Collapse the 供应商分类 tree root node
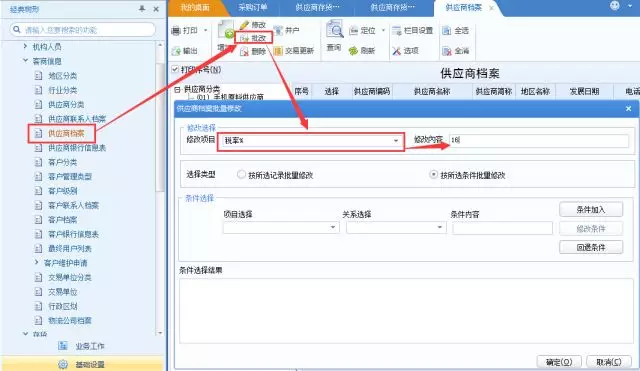Screen dimensions: 640x371 (177, 89)
